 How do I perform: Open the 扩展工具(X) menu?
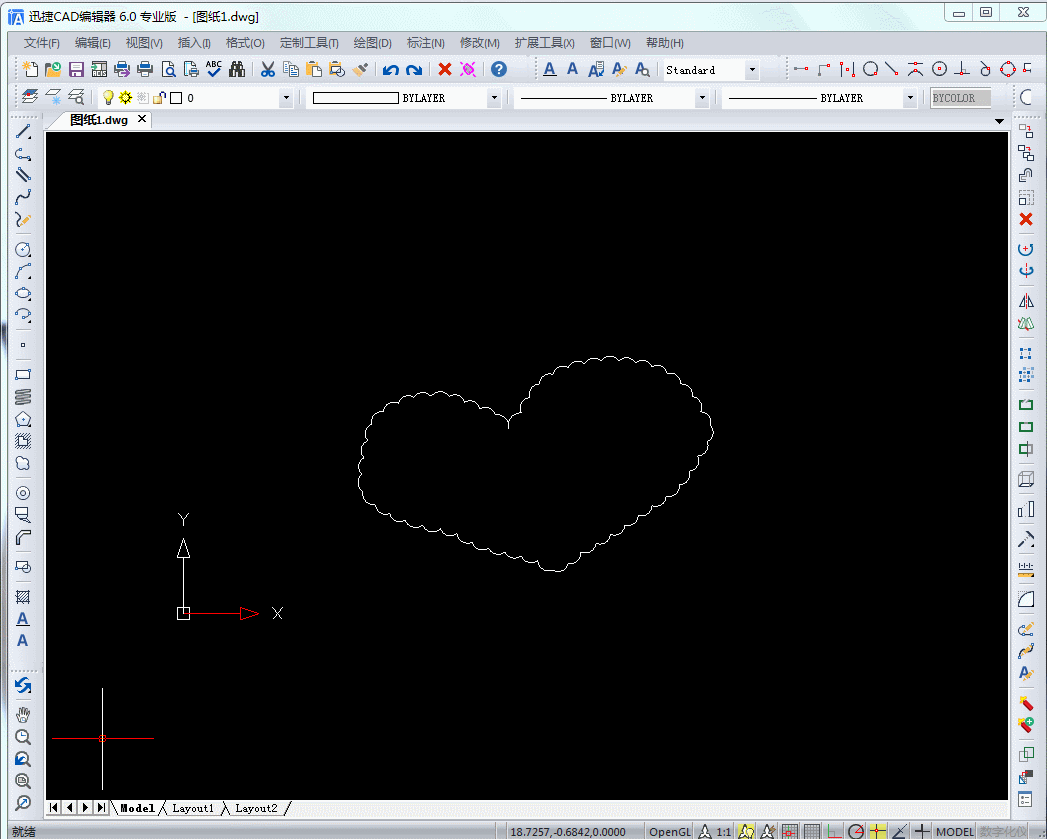[544, 43]
